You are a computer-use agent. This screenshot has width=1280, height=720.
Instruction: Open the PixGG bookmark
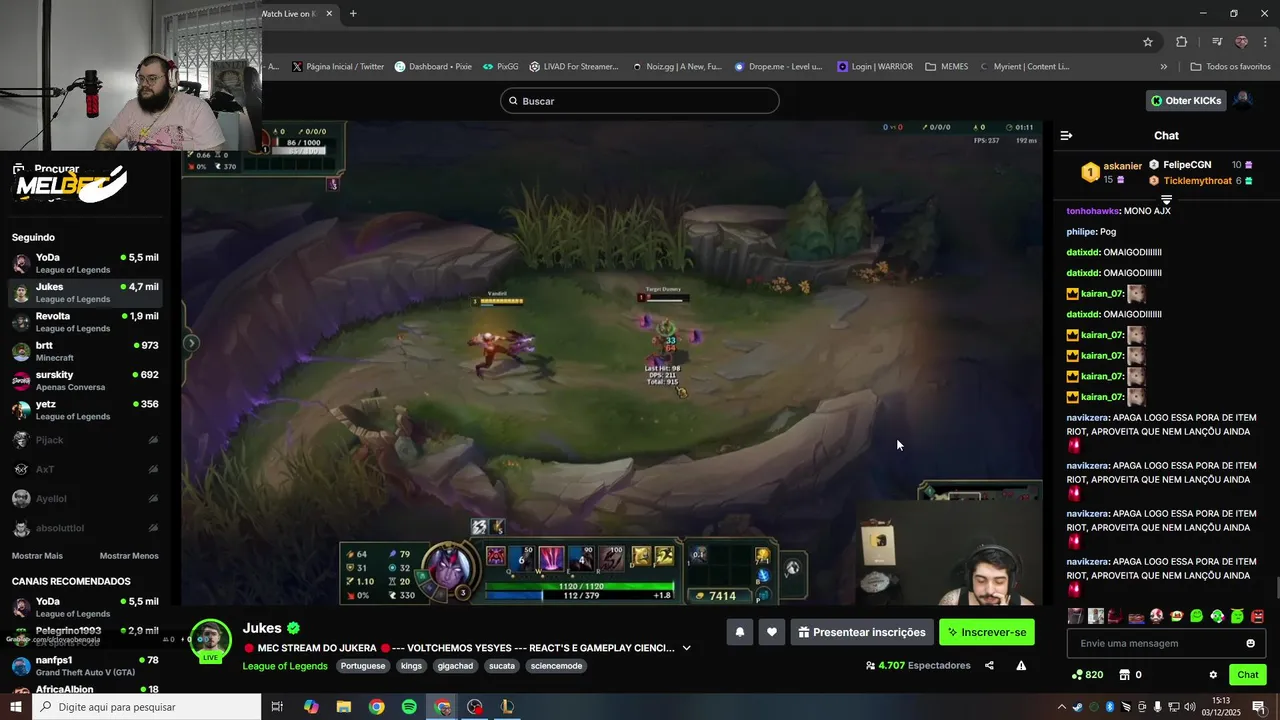pyautogui.click(x=501, y=67)
